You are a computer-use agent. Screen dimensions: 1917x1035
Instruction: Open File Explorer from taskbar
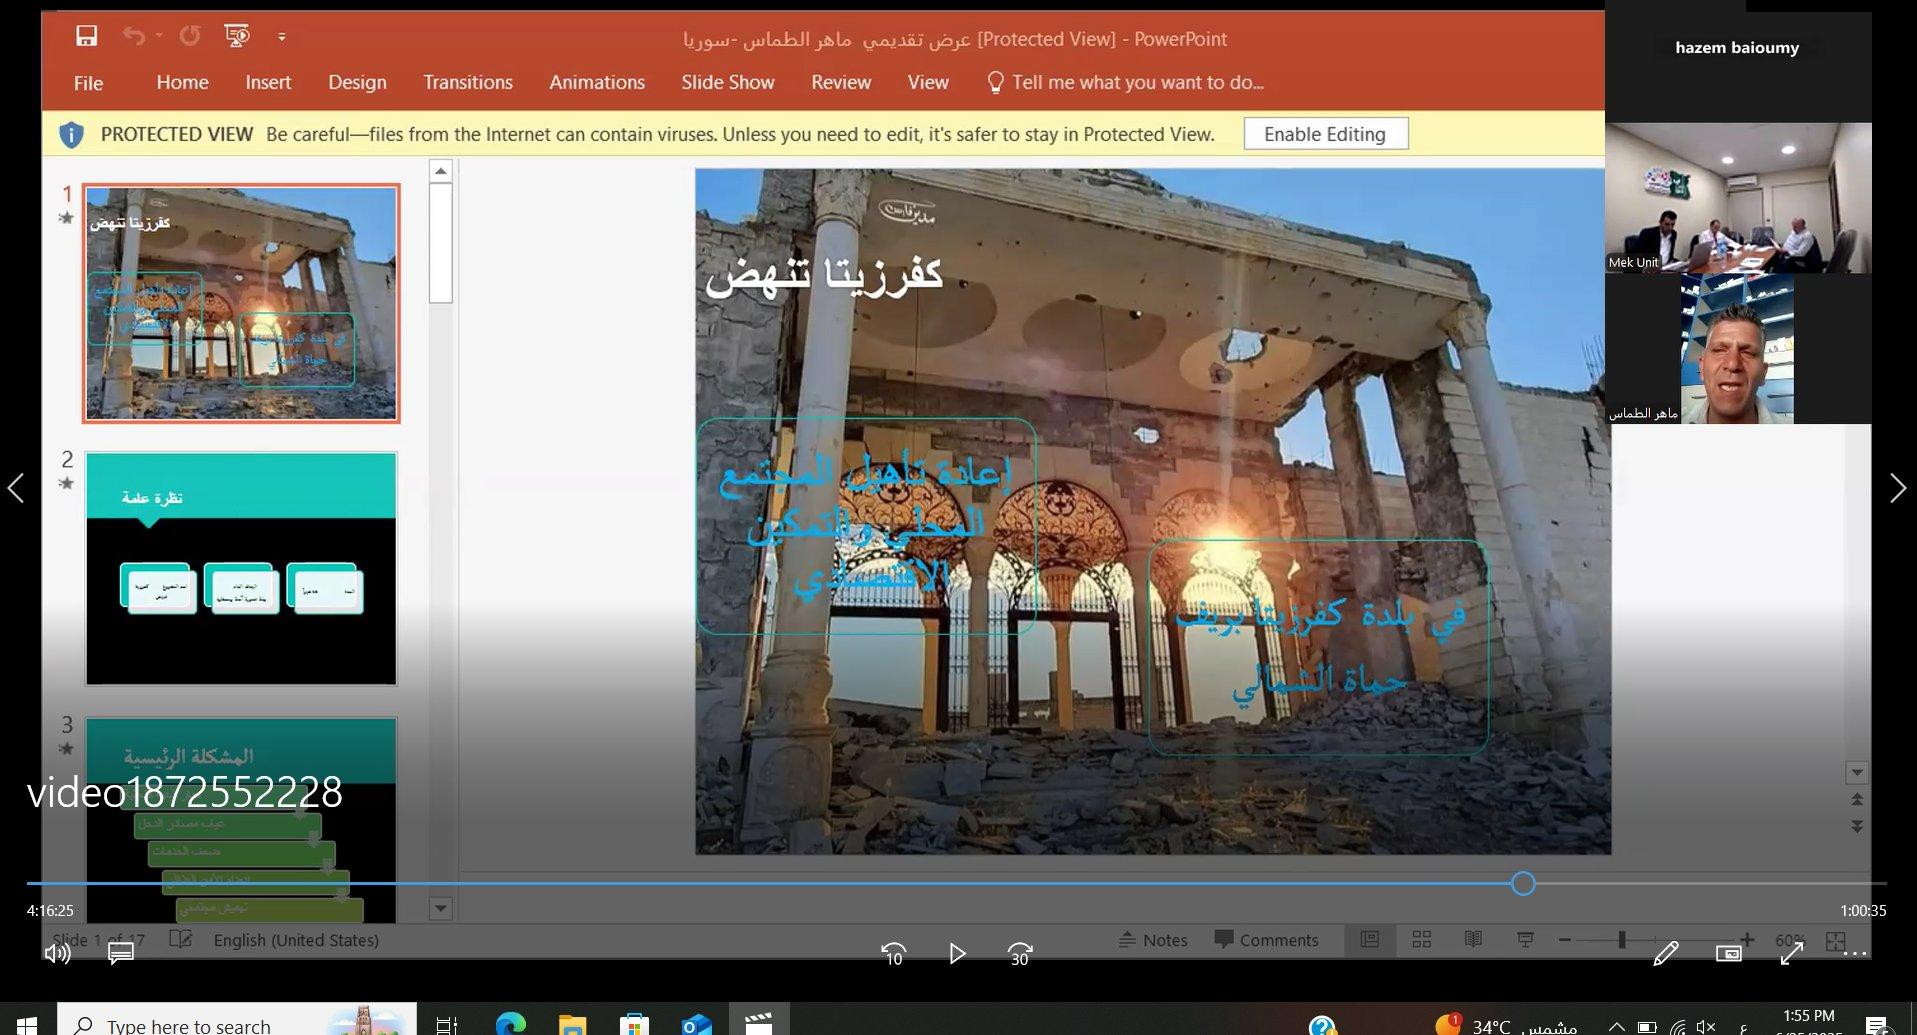(x=572, y=1024)
